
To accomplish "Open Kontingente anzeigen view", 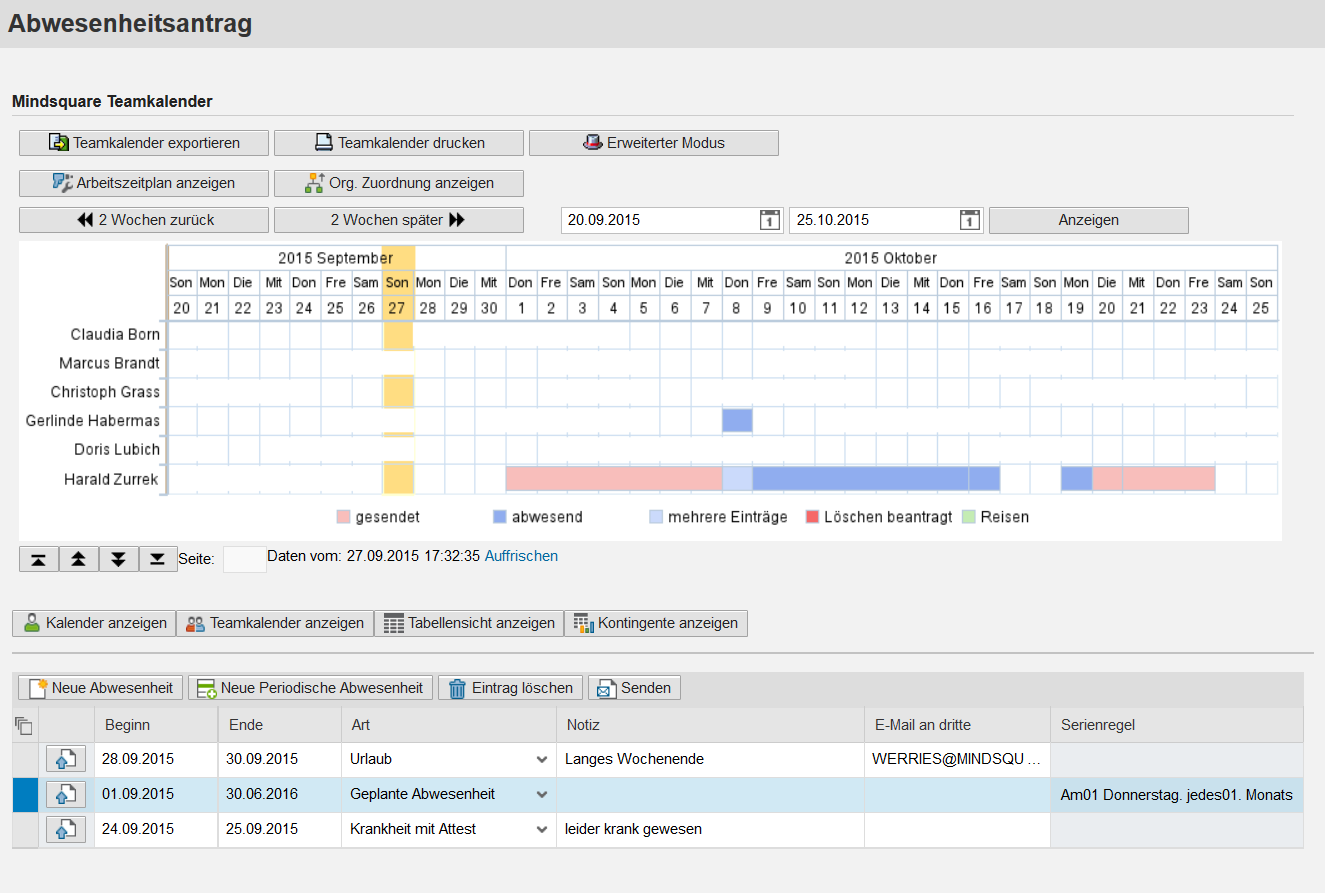I will pyautogui.click(x=656, y=623).
